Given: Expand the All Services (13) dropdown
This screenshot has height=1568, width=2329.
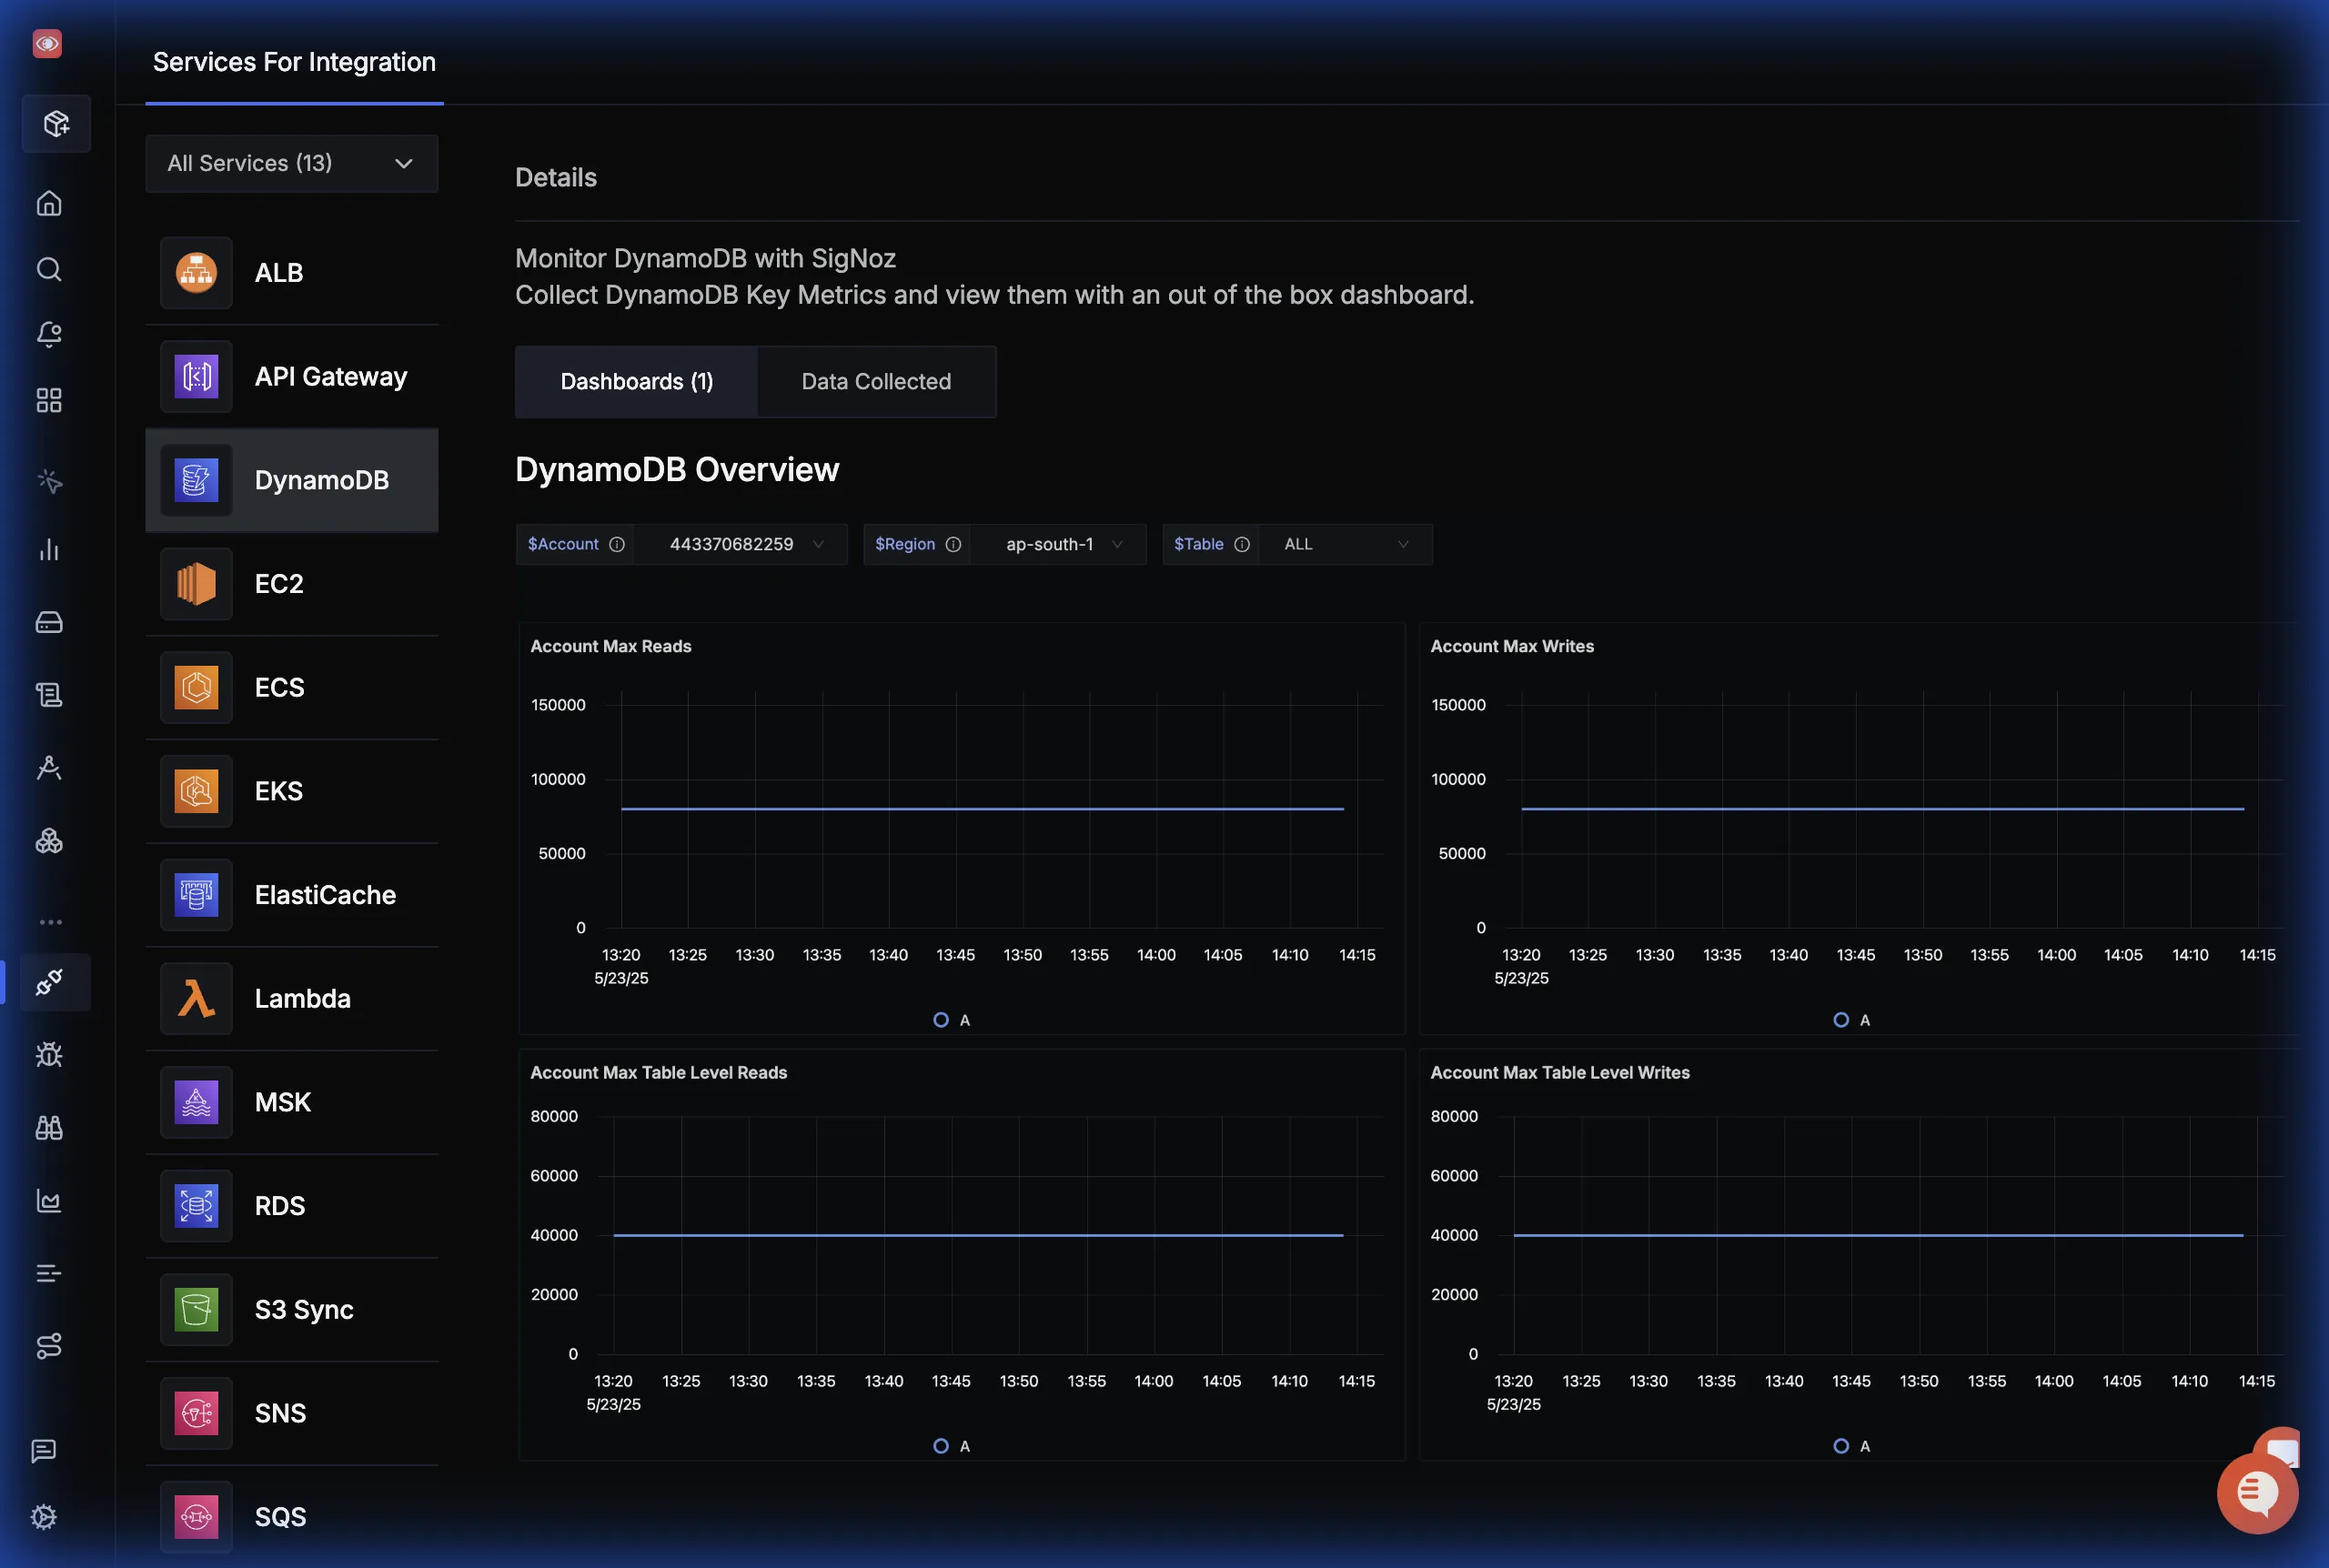Looking at the screenshot, I should click(291, 164).
